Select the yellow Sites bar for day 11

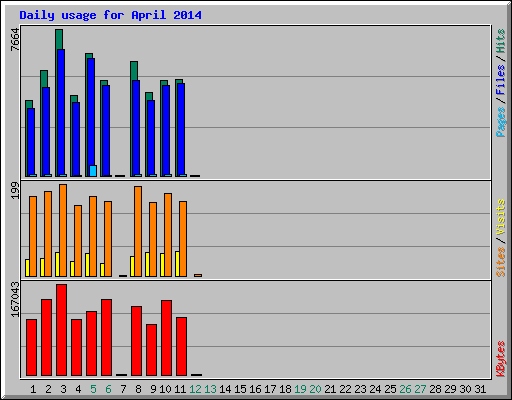pyautogui.click(x=177, y=264)
